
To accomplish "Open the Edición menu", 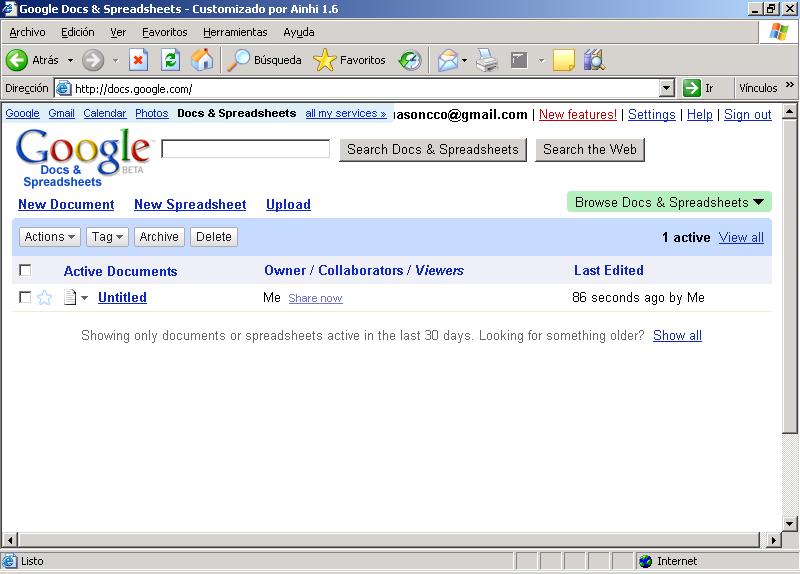I will (78, 32).
